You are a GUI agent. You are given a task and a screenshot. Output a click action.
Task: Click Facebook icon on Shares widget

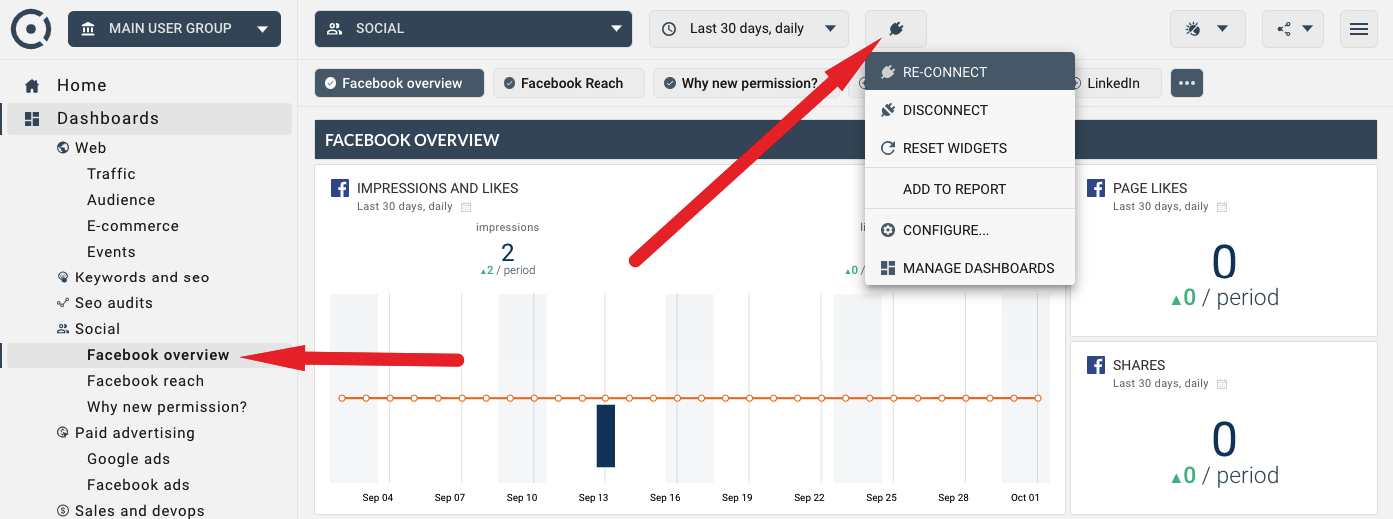pos(1095,365)
